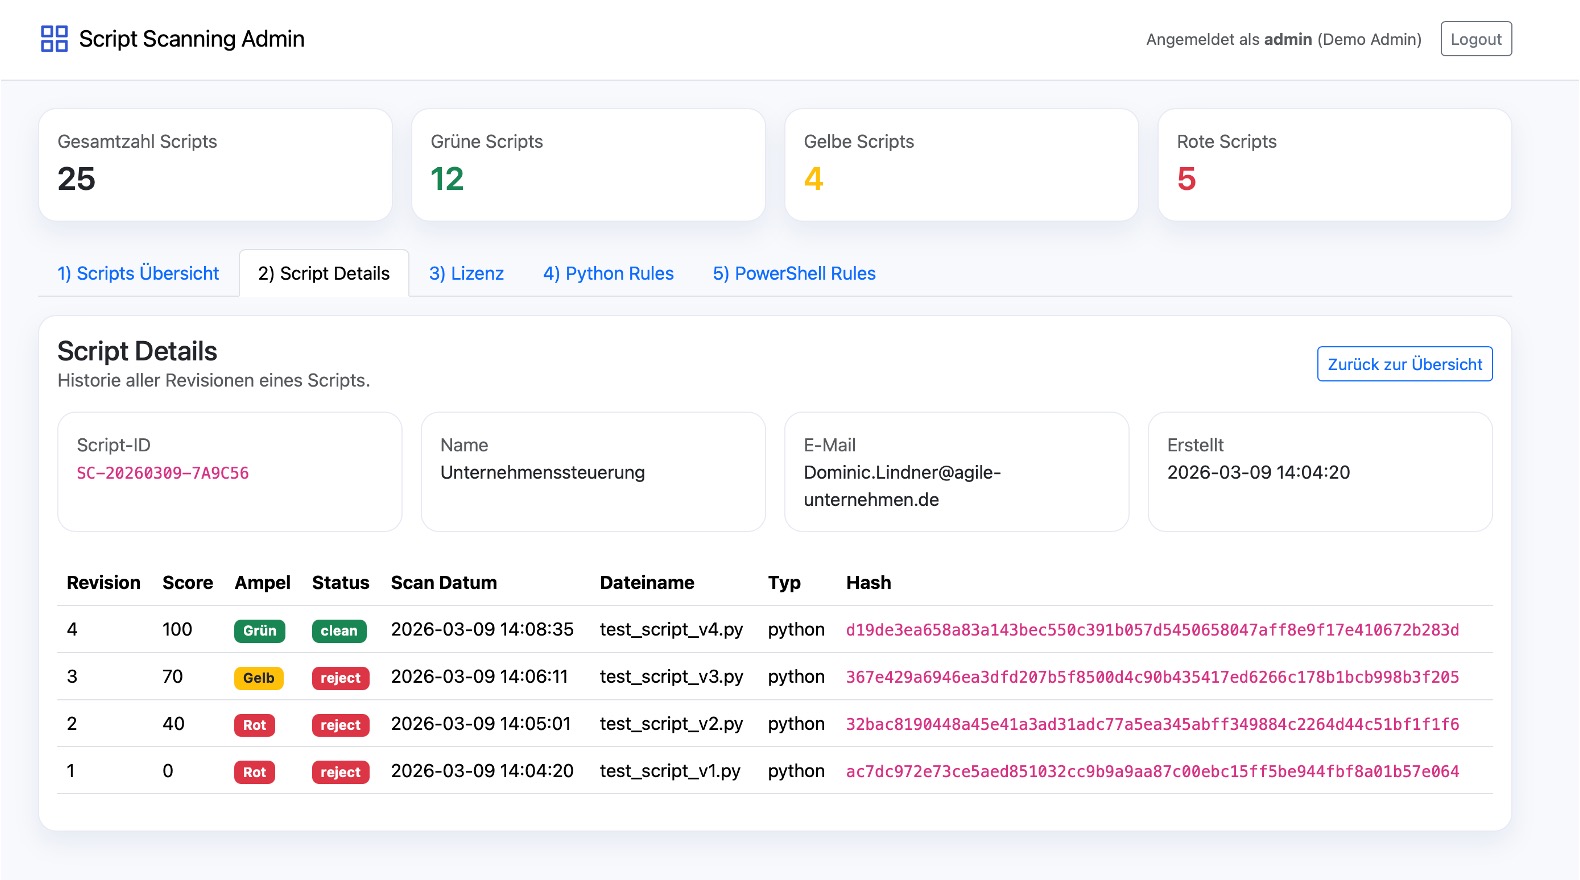
Task: Click the clean status badge in revision 4
Action: tap(339, 631)
